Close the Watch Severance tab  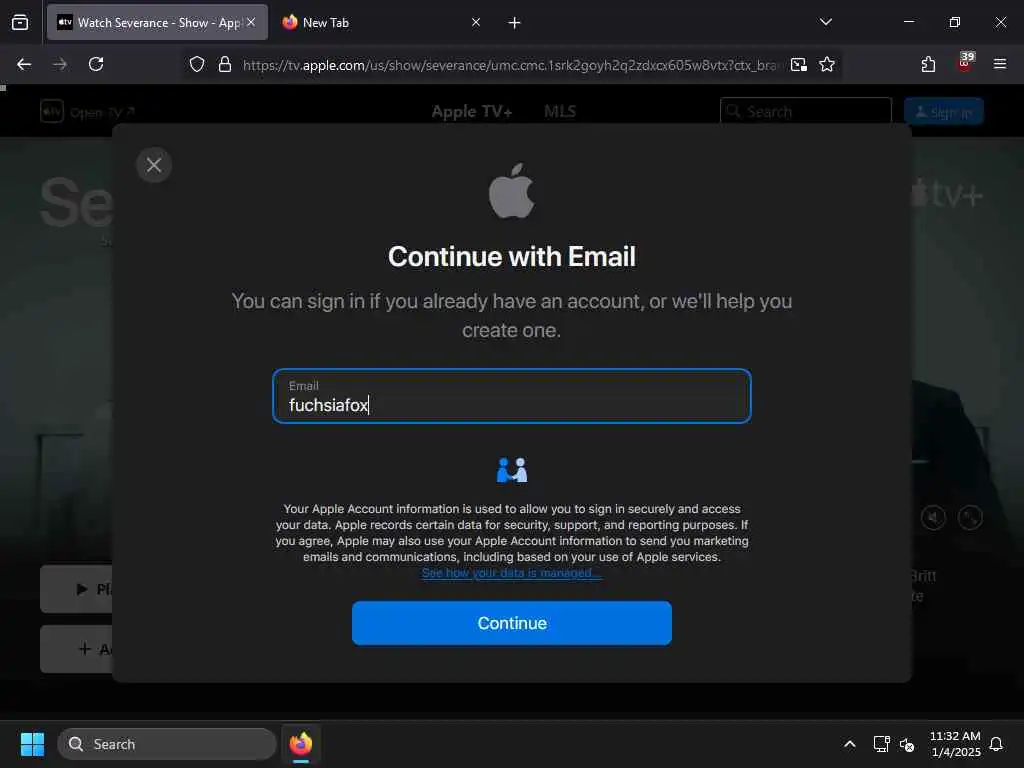251,22
